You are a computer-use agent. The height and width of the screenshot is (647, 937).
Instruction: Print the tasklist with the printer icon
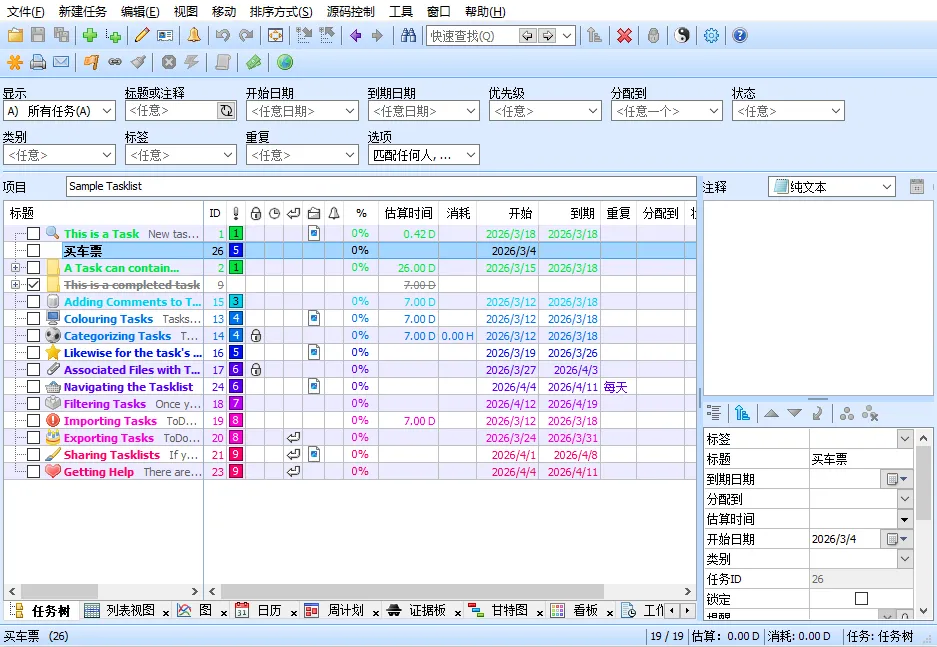[x=38, y=62]
